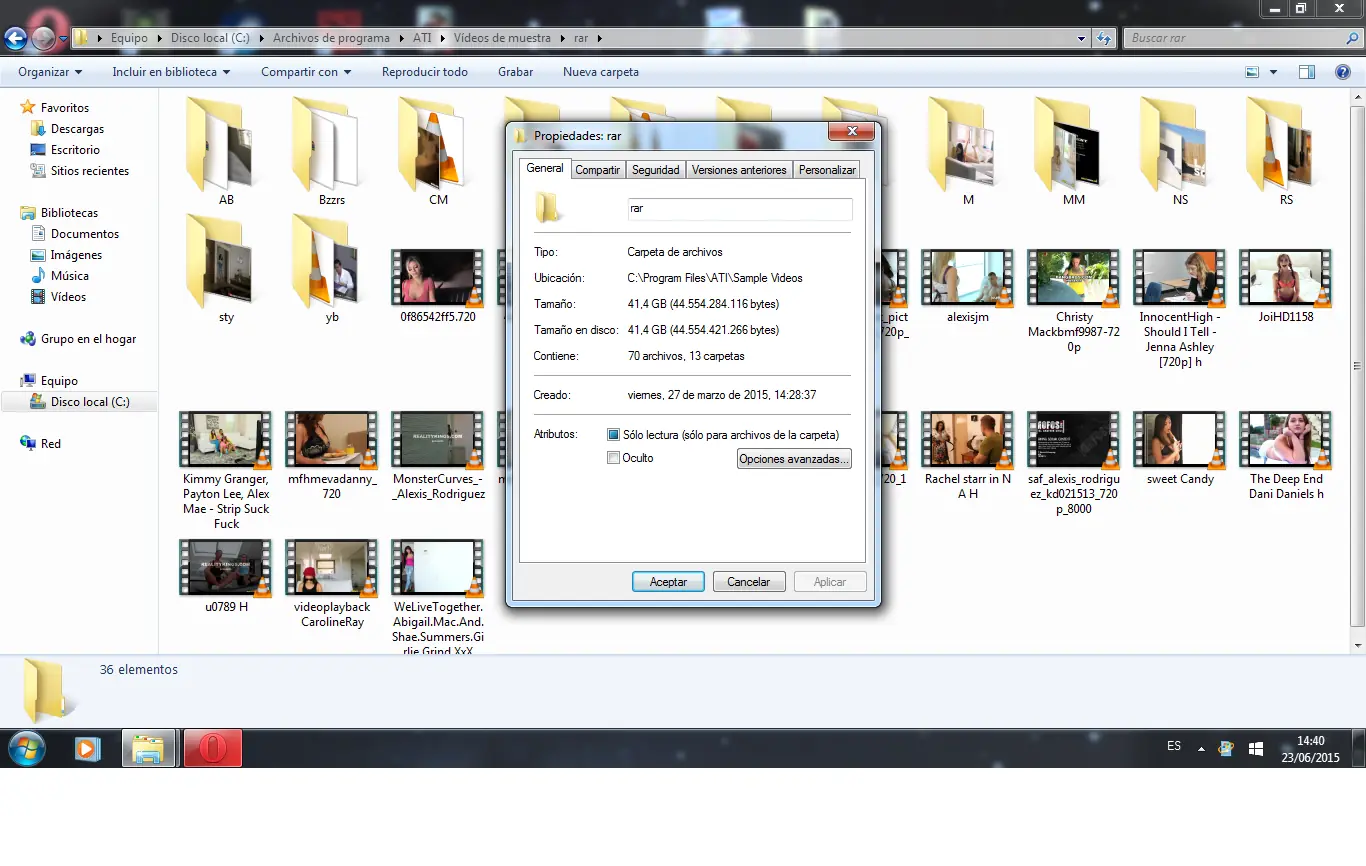The image size is (1366, 866).
Task: Open Escritorio in the sidebar
Action: coord(75,150)
